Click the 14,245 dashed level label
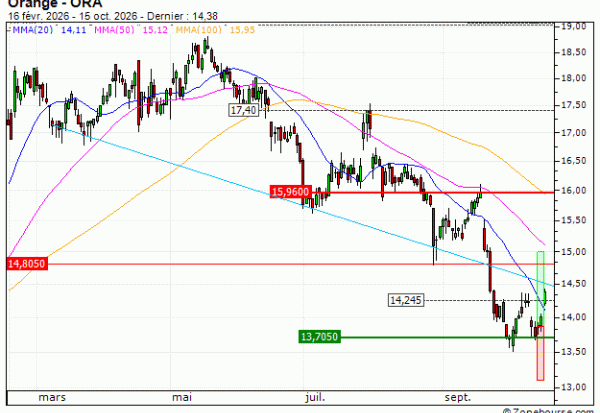Image resolution: width=600 pixels, height=413 pixels. click(406, 300)
